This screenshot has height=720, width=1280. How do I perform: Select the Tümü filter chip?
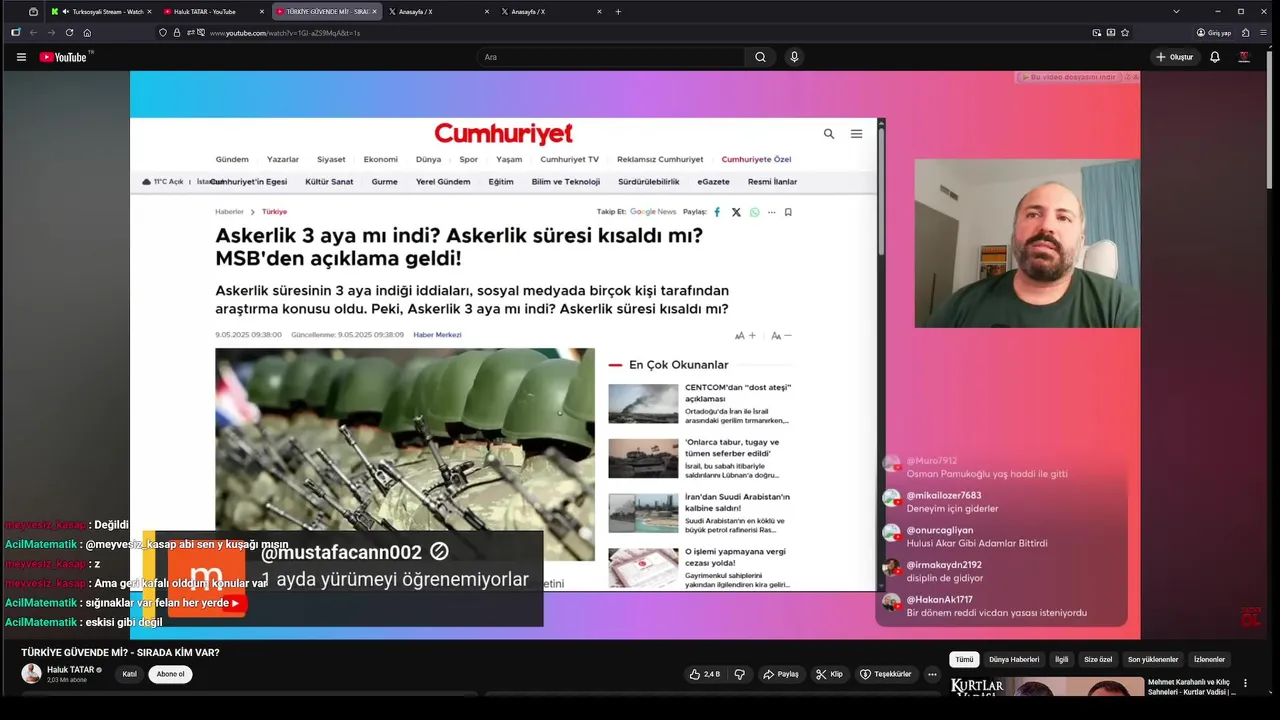tap(964, 660)
